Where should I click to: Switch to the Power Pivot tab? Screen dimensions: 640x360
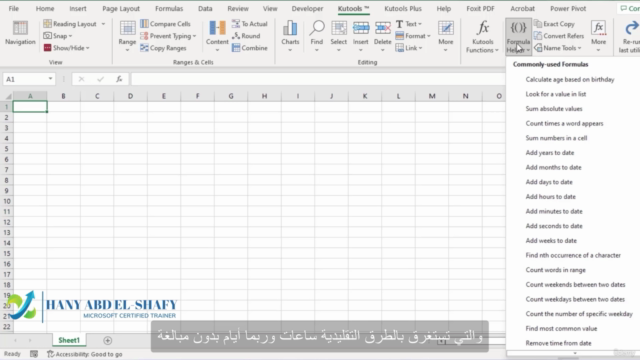pyautogui.click(x=568, y=9)
